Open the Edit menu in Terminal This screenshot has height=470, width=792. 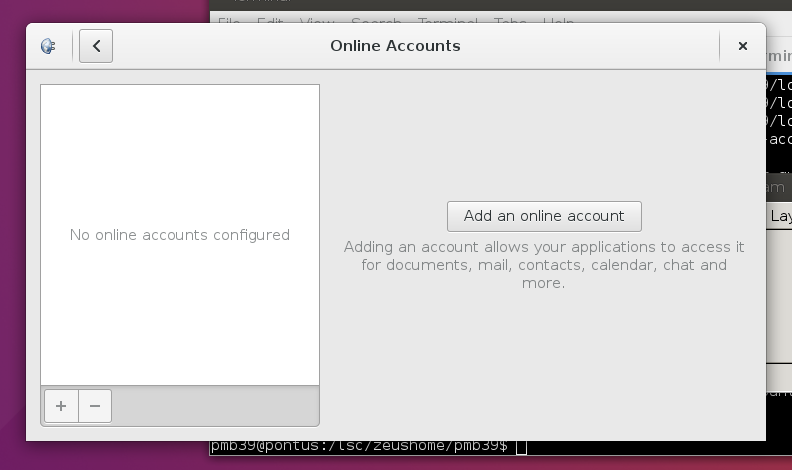point(270,21)
